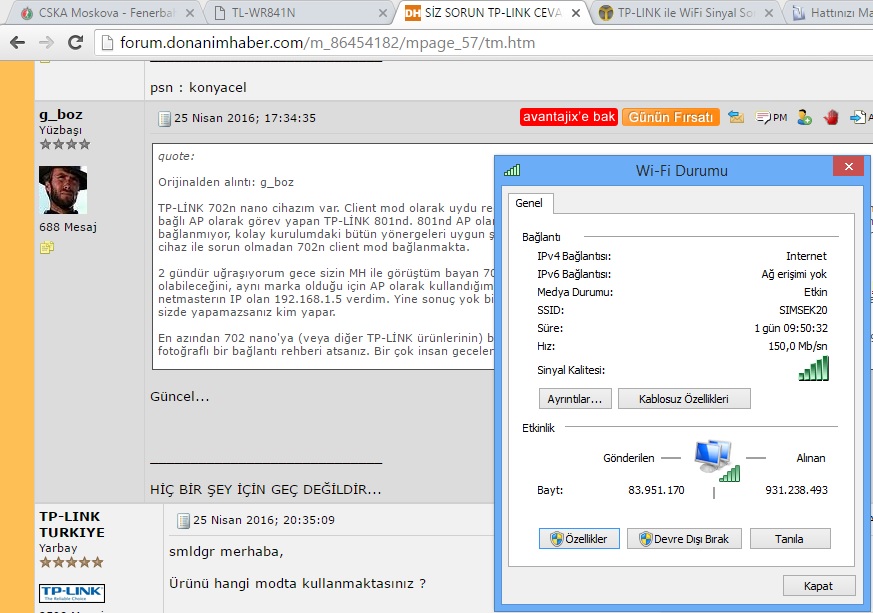Click the network computers activity icon

(x=717, y=460)
